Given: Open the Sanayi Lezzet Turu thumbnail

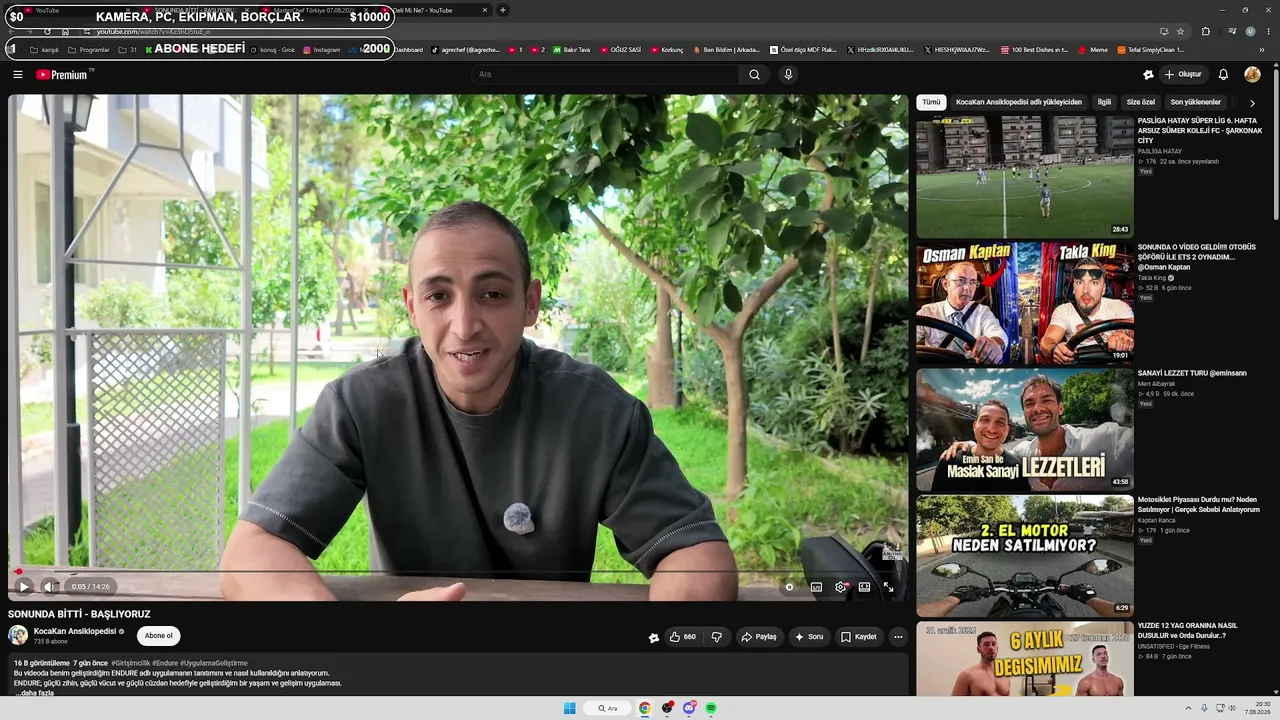Looking at the screenshot, I should click(1025, 429).
